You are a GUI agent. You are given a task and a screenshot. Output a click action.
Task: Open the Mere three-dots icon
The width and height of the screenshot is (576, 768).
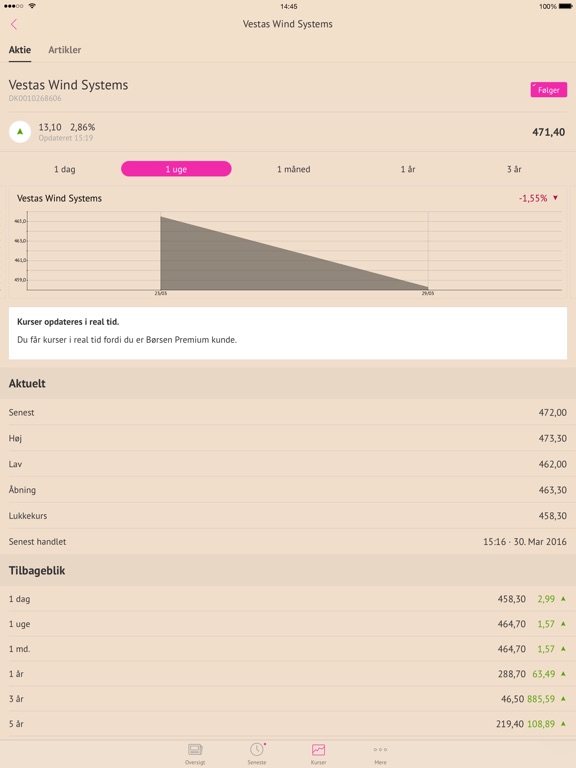pos(380,749)
